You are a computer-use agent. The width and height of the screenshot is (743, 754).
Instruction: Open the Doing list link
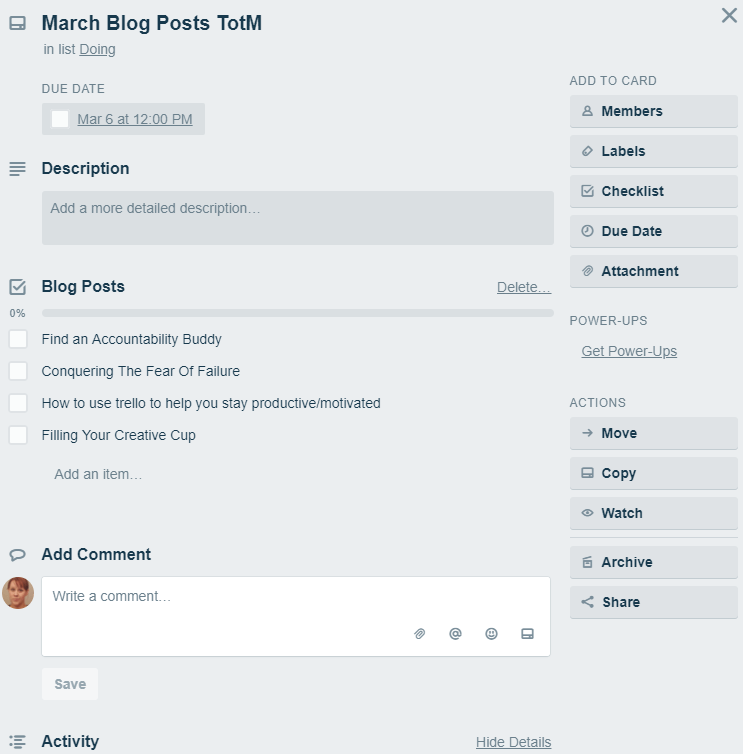point(97,49)
